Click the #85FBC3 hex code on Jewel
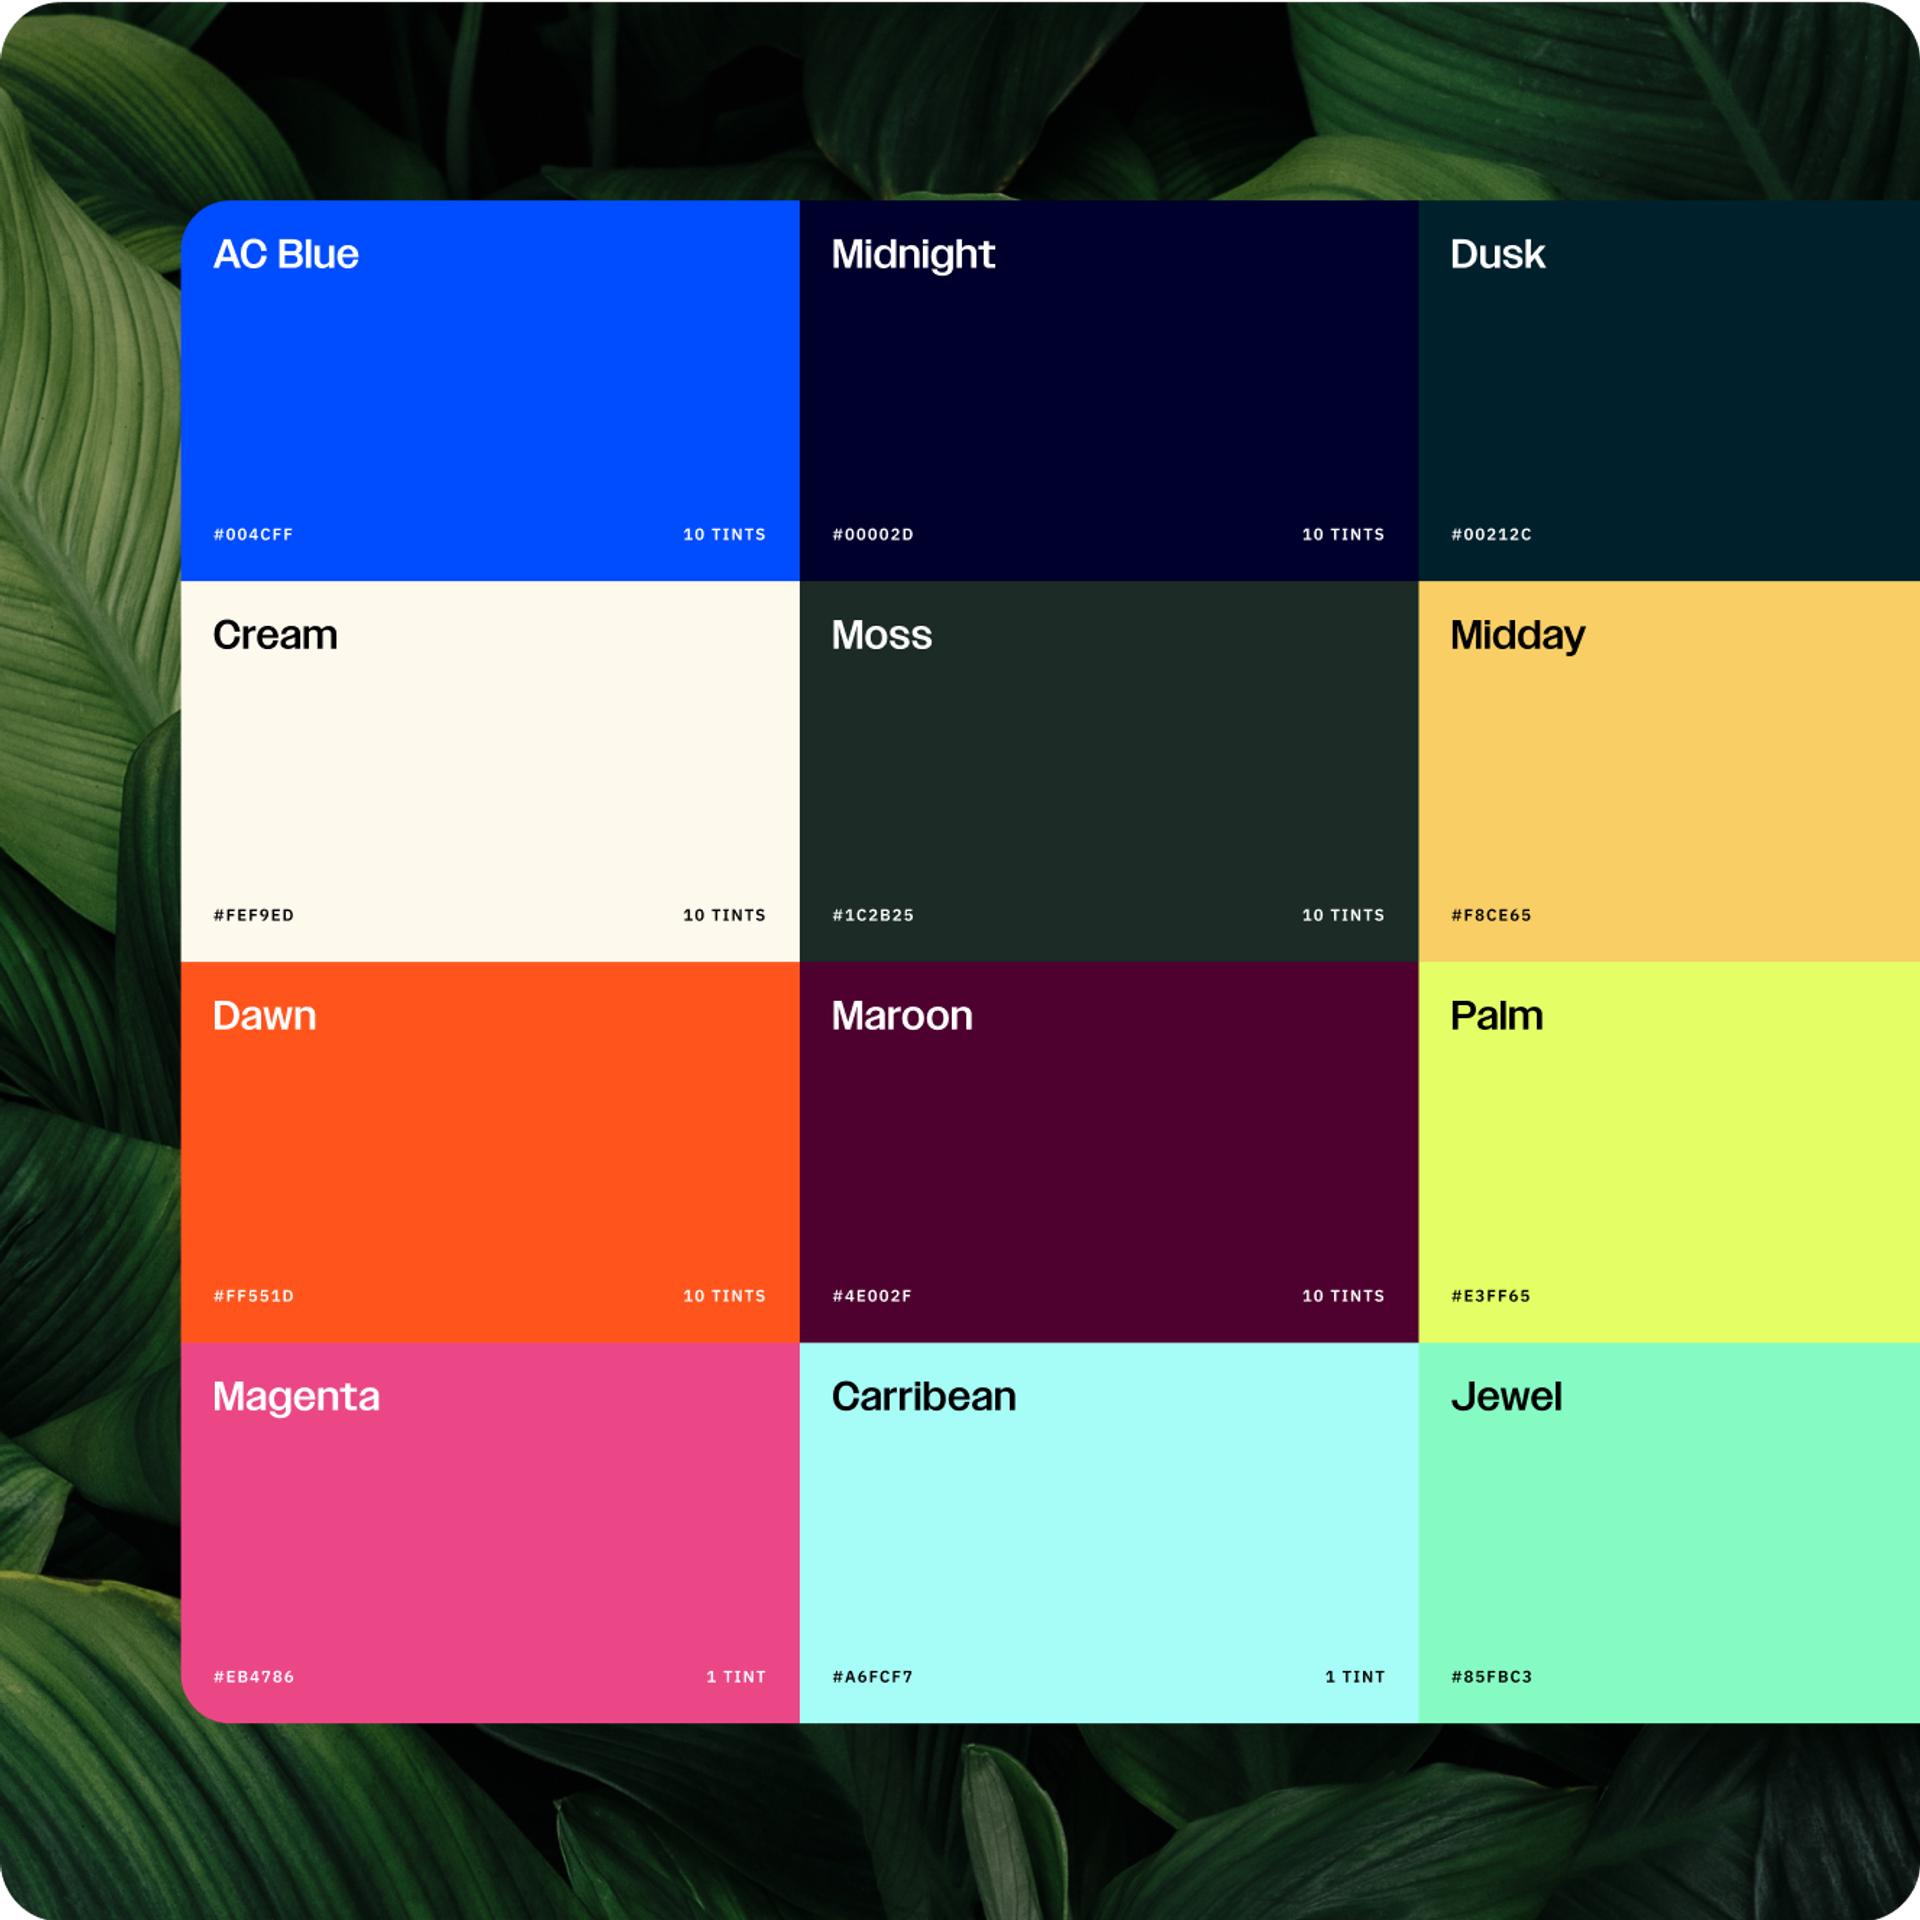Screen dimensions: 1920x1920 1491,1677
